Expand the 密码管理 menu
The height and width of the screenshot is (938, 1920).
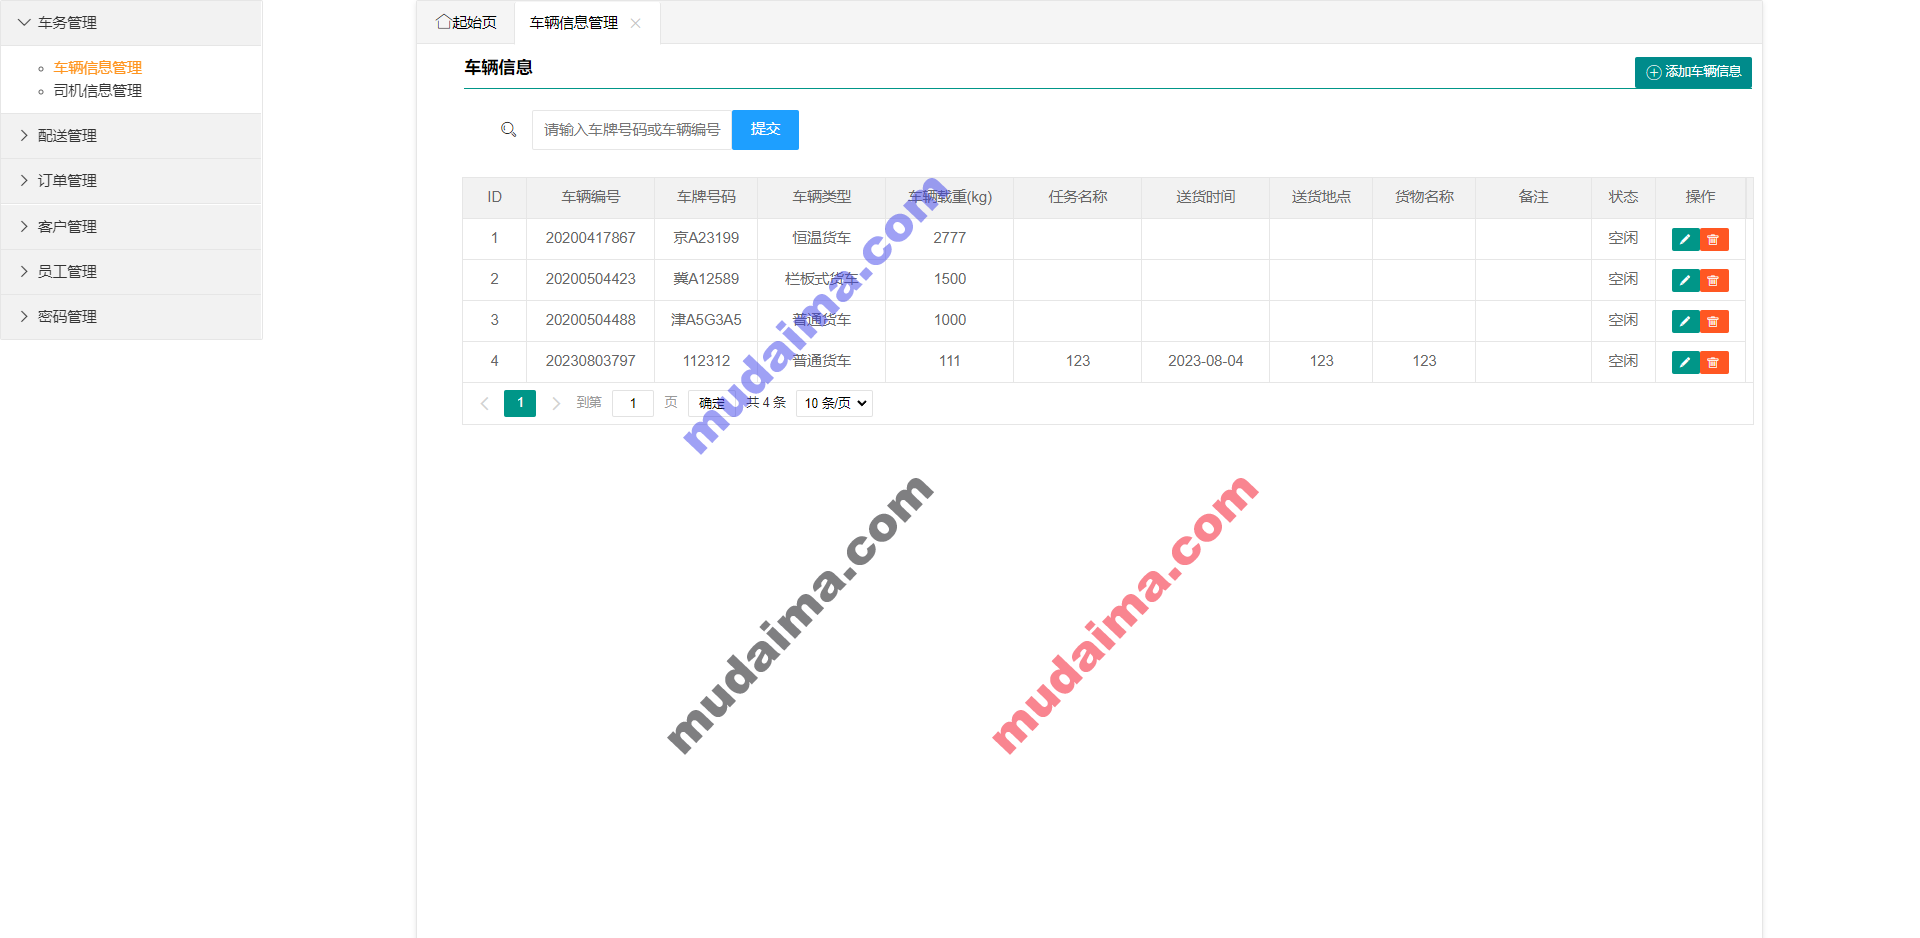pos(131,317)
